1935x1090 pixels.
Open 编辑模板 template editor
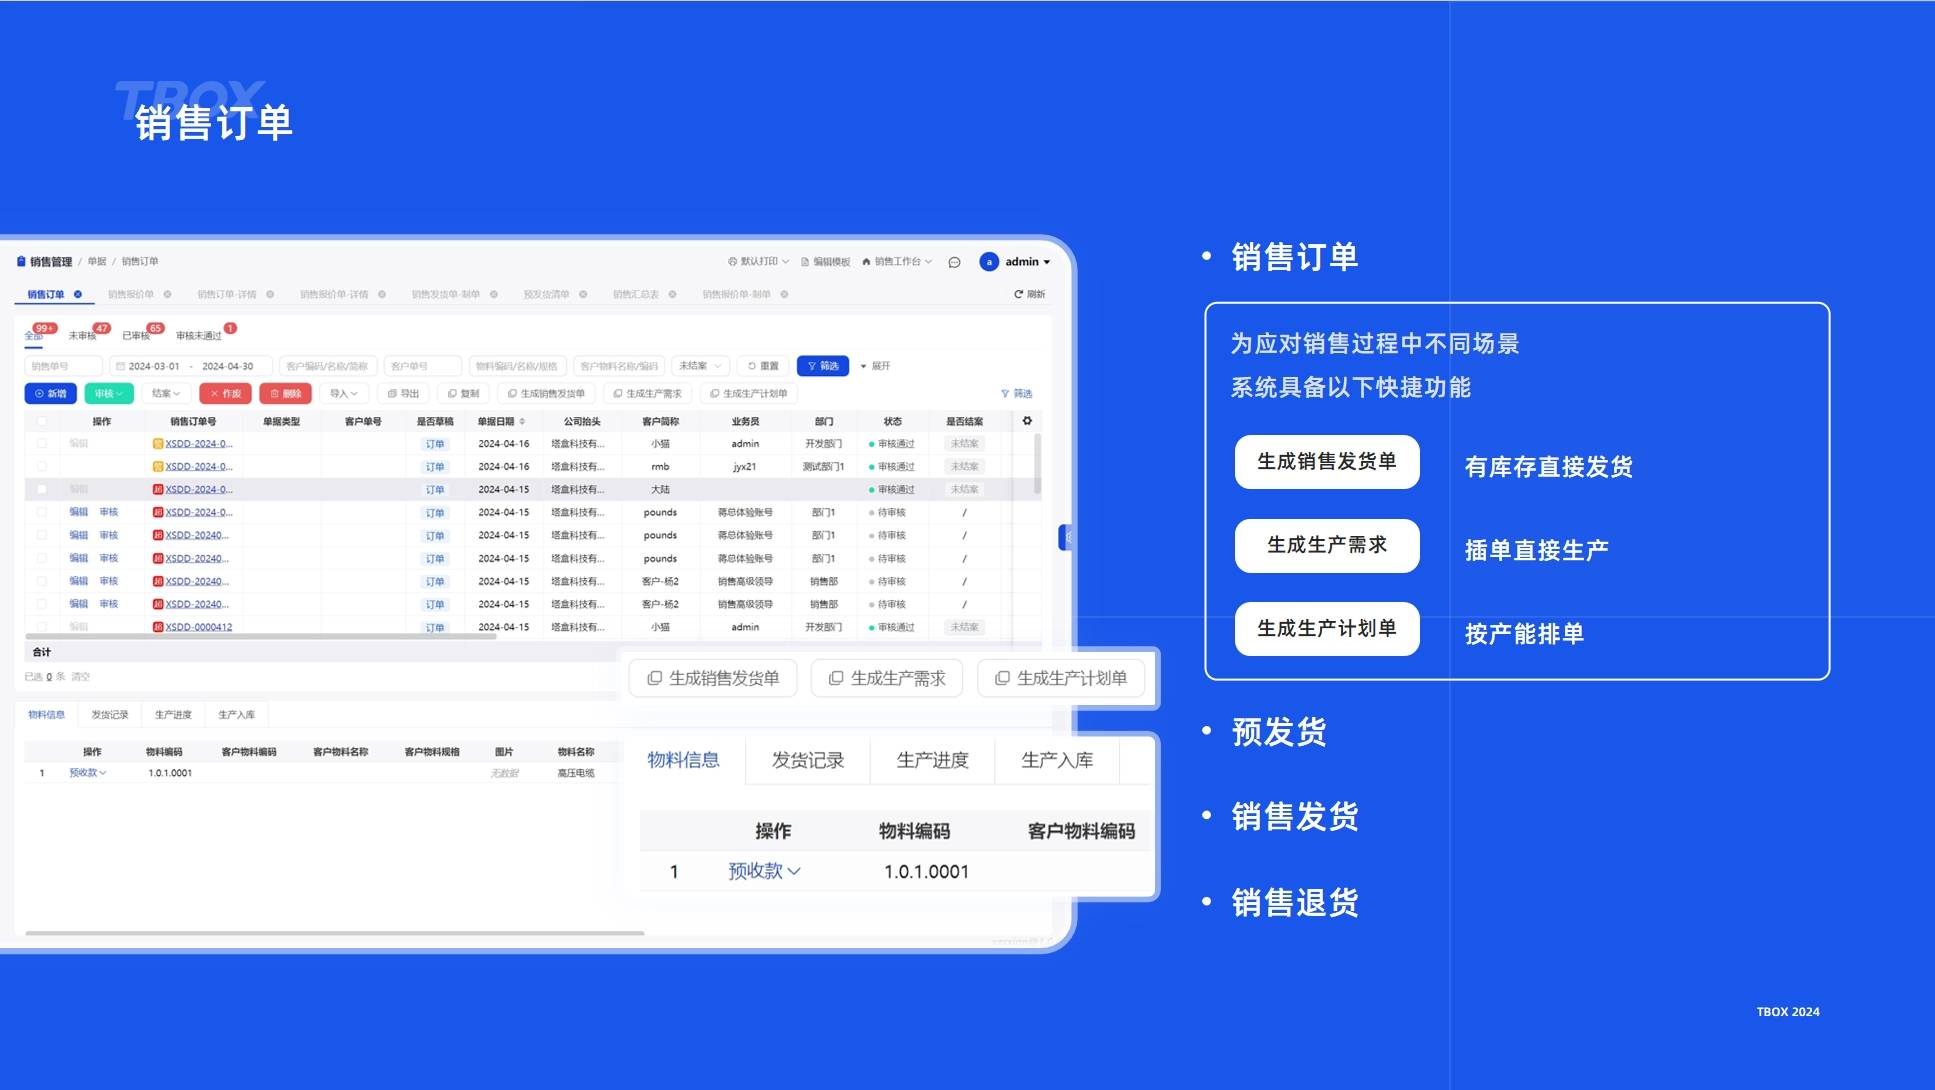click(826, 262)
